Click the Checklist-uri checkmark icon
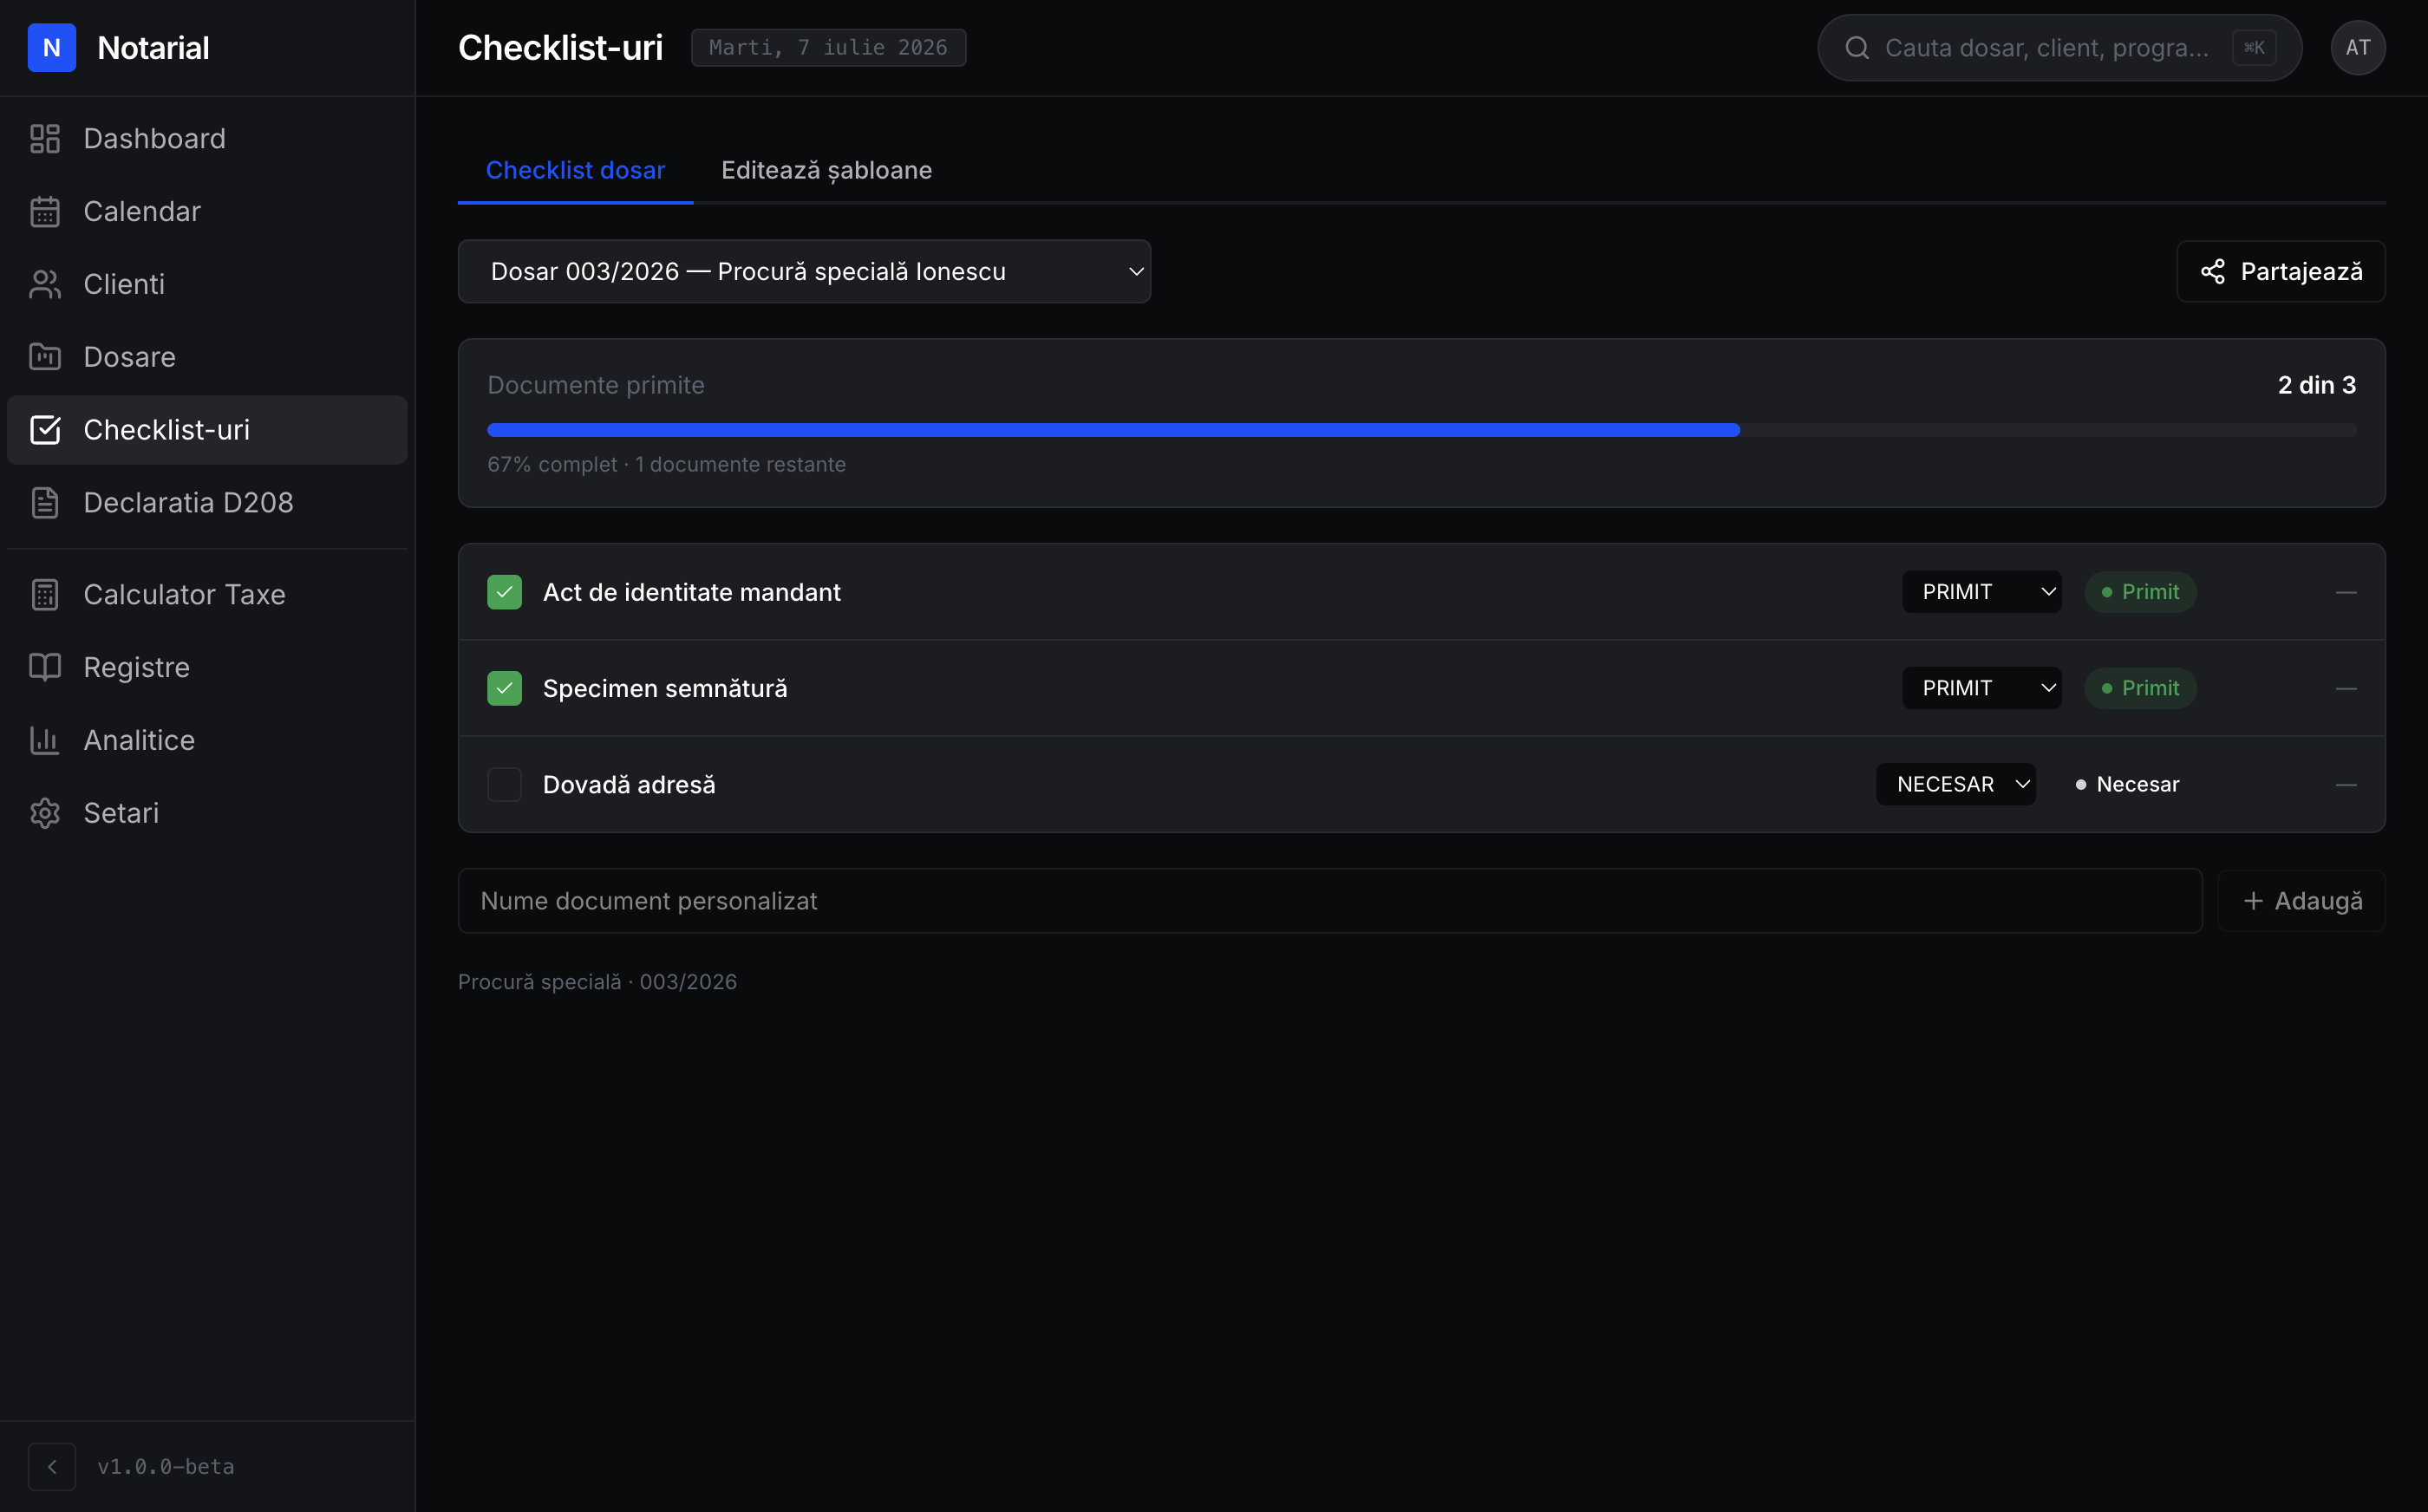This screenshot has height=1512, width=2428. [45, 430]
